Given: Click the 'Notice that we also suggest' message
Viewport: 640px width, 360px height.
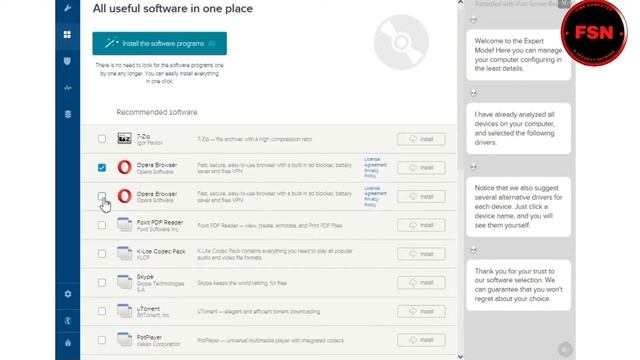Looking at the screenshot, I should 518,207.
